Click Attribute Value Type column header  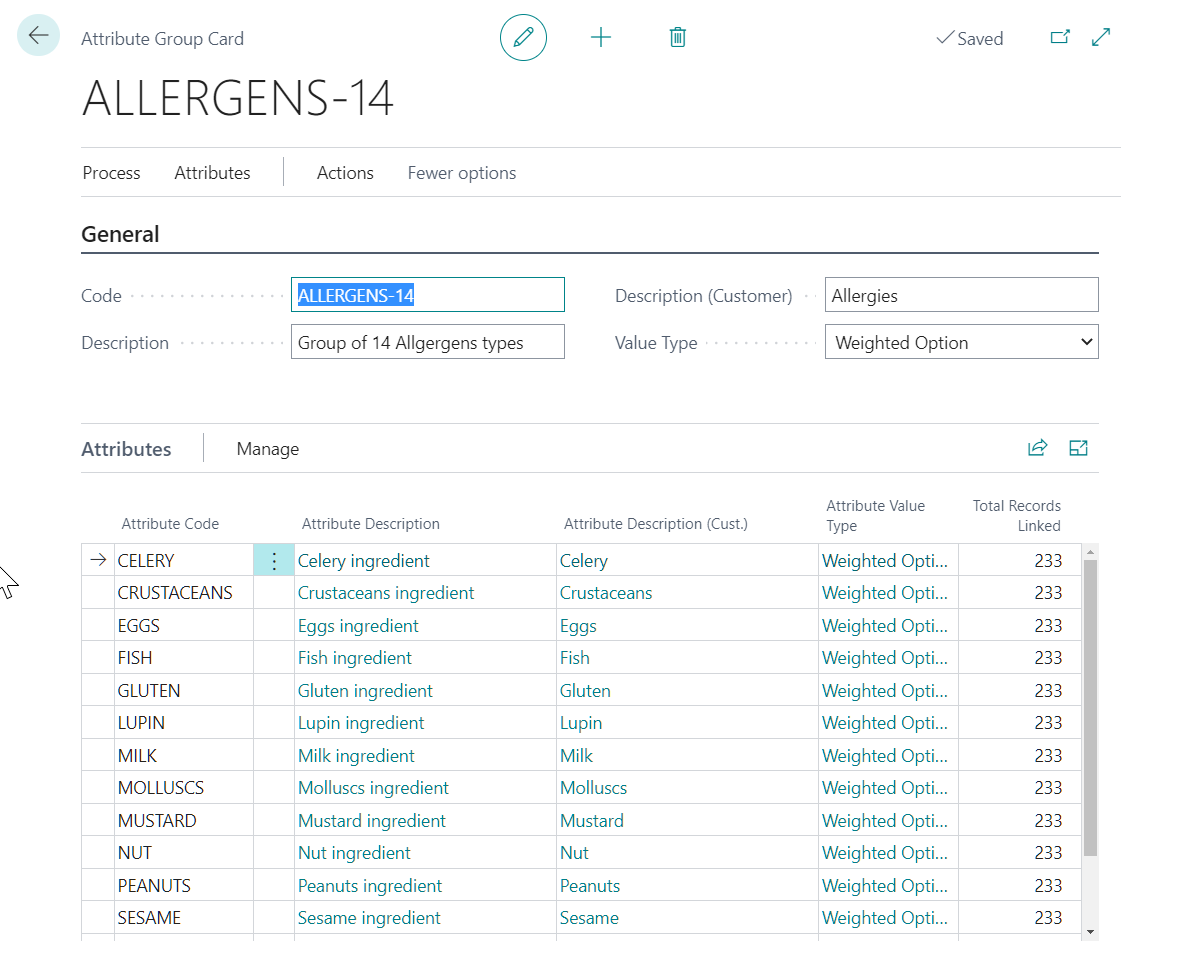[876, 516]
